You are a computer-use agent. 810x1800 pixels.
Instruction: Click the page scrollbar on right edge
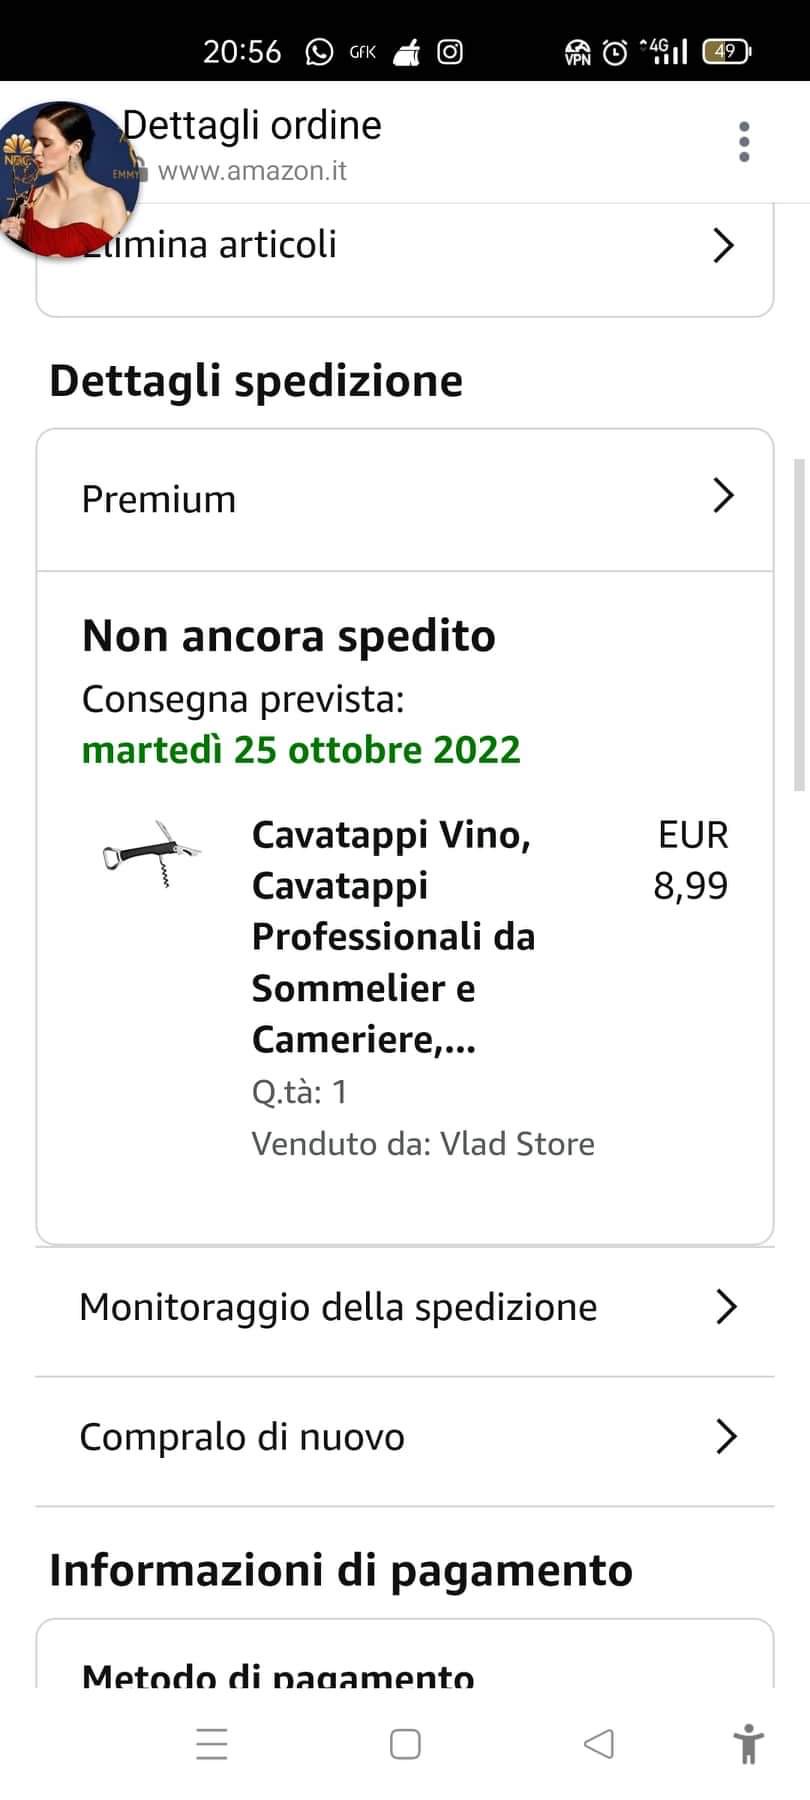pos(799,625)
